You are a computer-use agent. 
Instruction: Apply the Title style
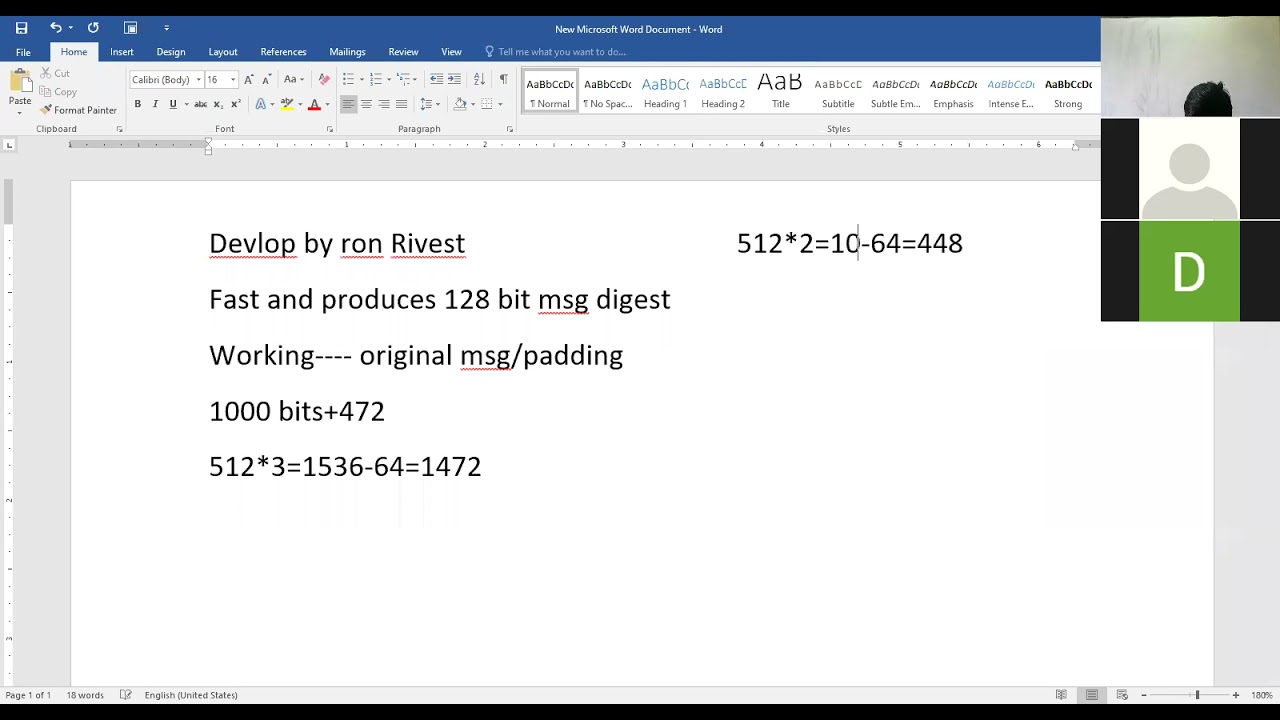click(x=781, y=92)
